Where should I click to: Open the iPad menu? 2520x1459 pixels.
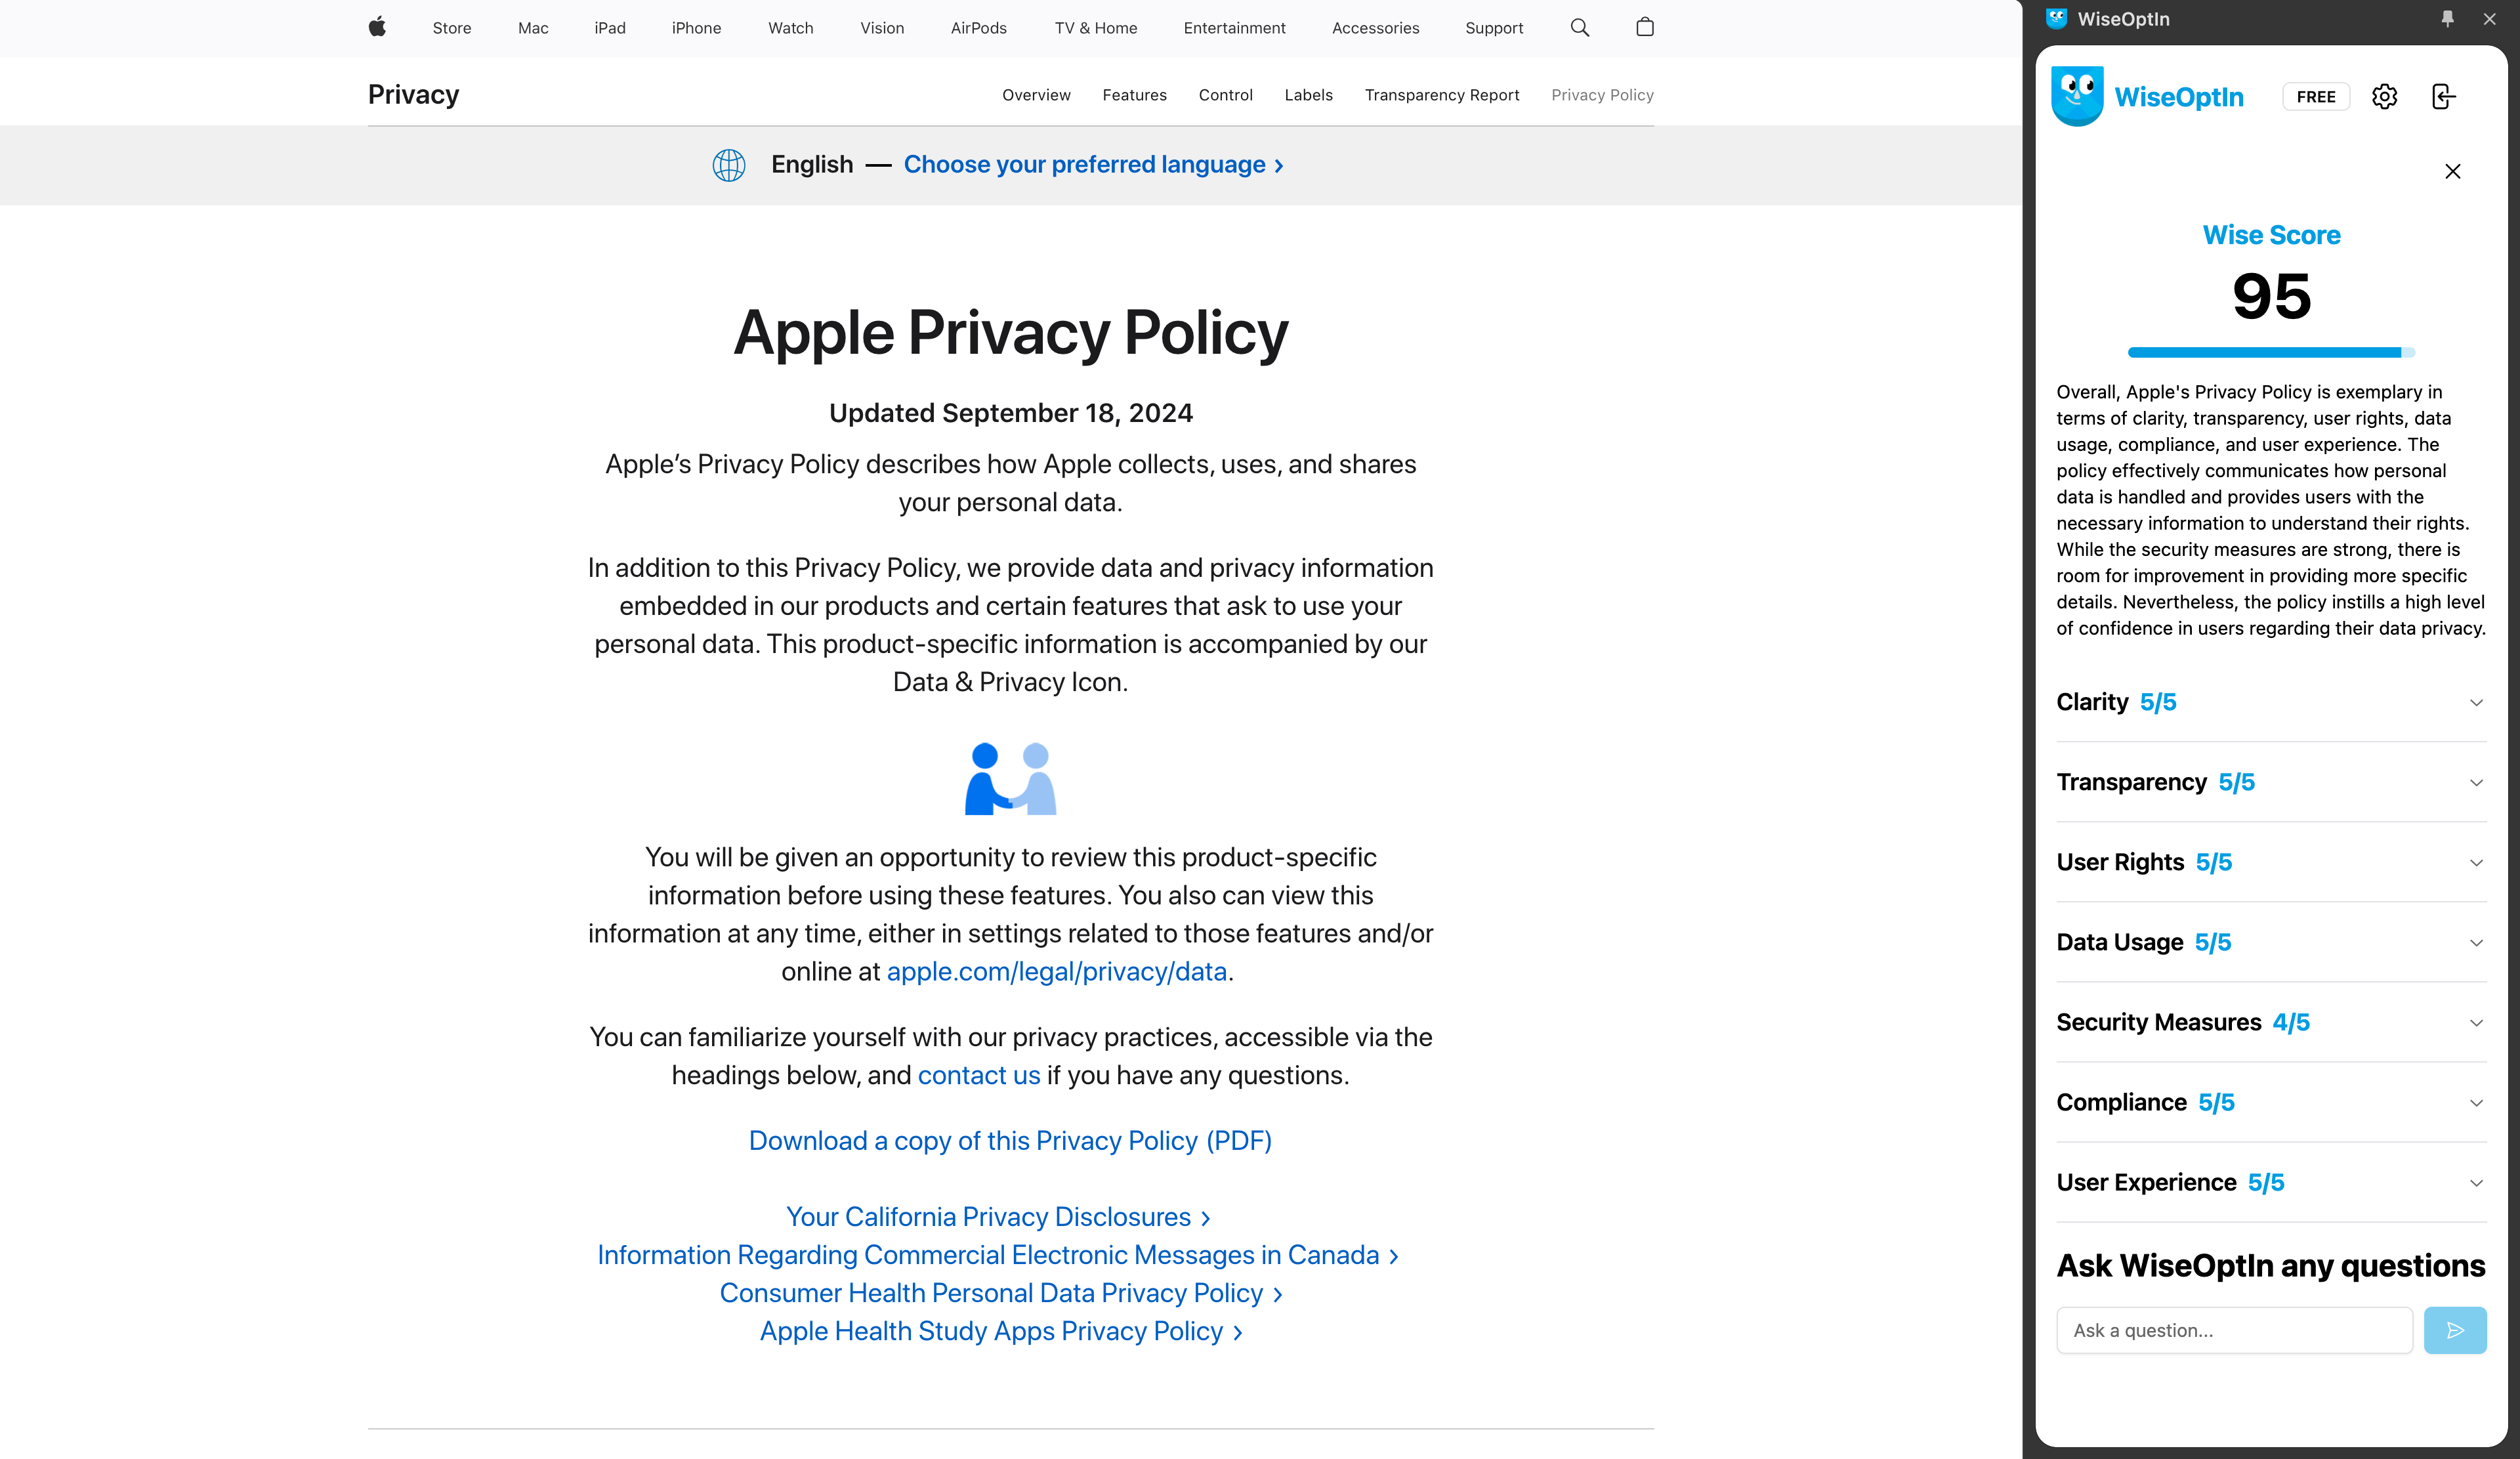610,28
